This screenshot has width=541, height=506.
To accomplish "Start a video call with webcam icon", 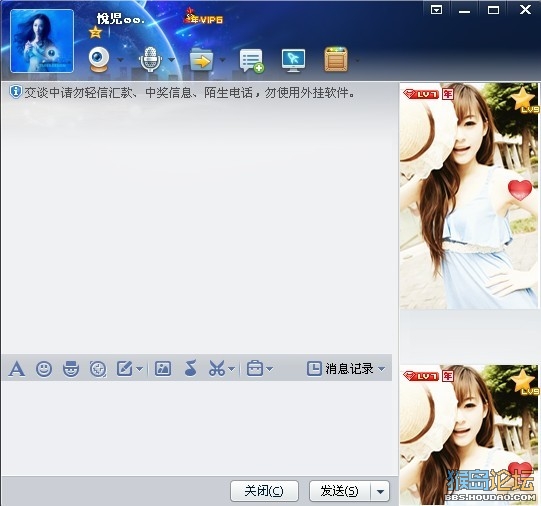I will tap(99, 59).
